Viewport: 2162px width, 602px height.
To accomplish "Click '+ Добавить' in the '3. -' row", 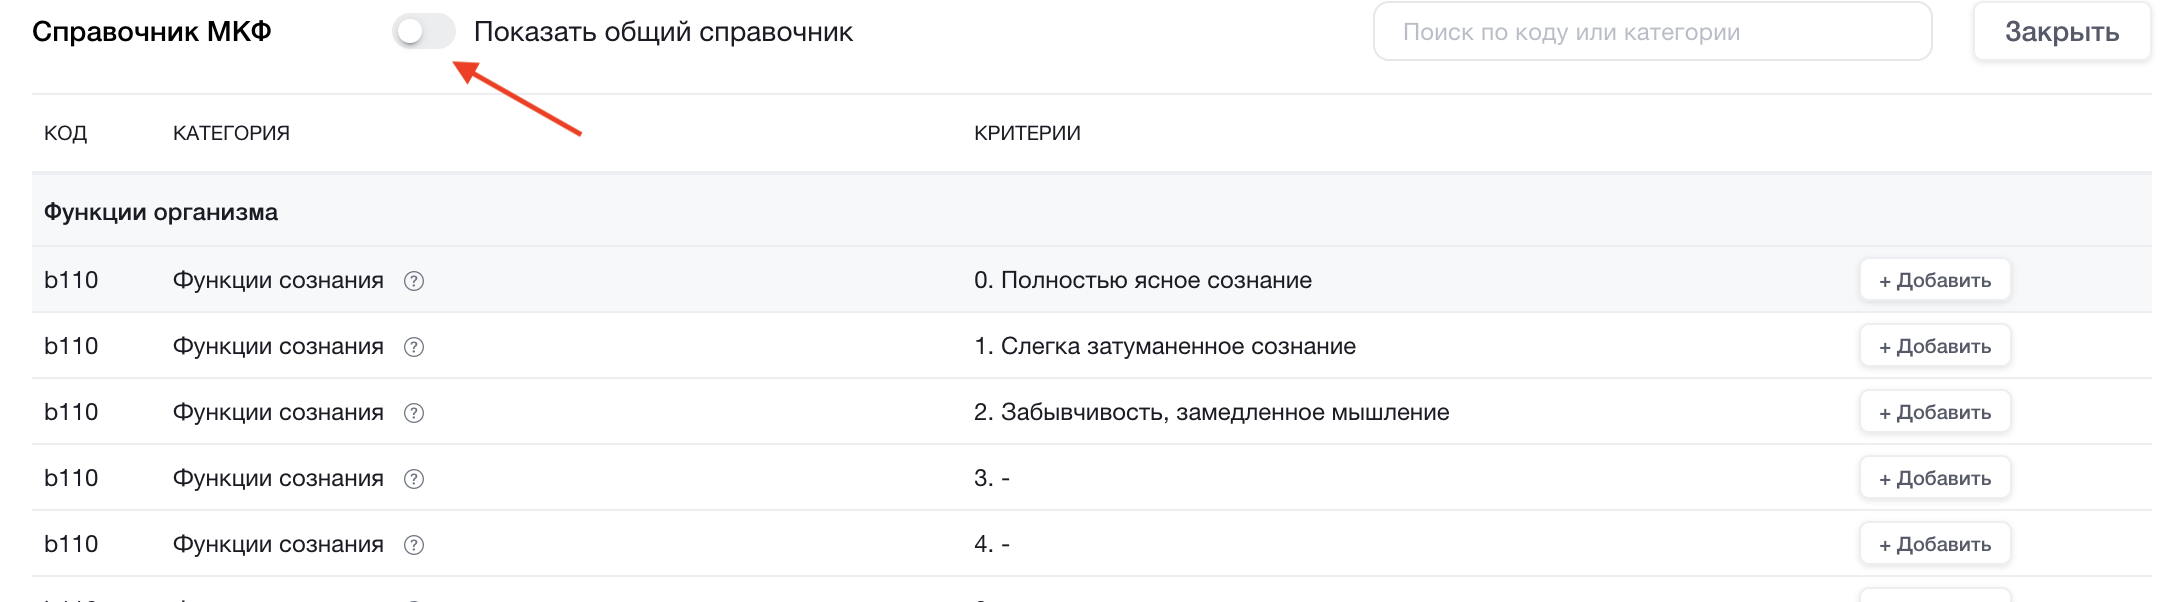I will 1934,478.
